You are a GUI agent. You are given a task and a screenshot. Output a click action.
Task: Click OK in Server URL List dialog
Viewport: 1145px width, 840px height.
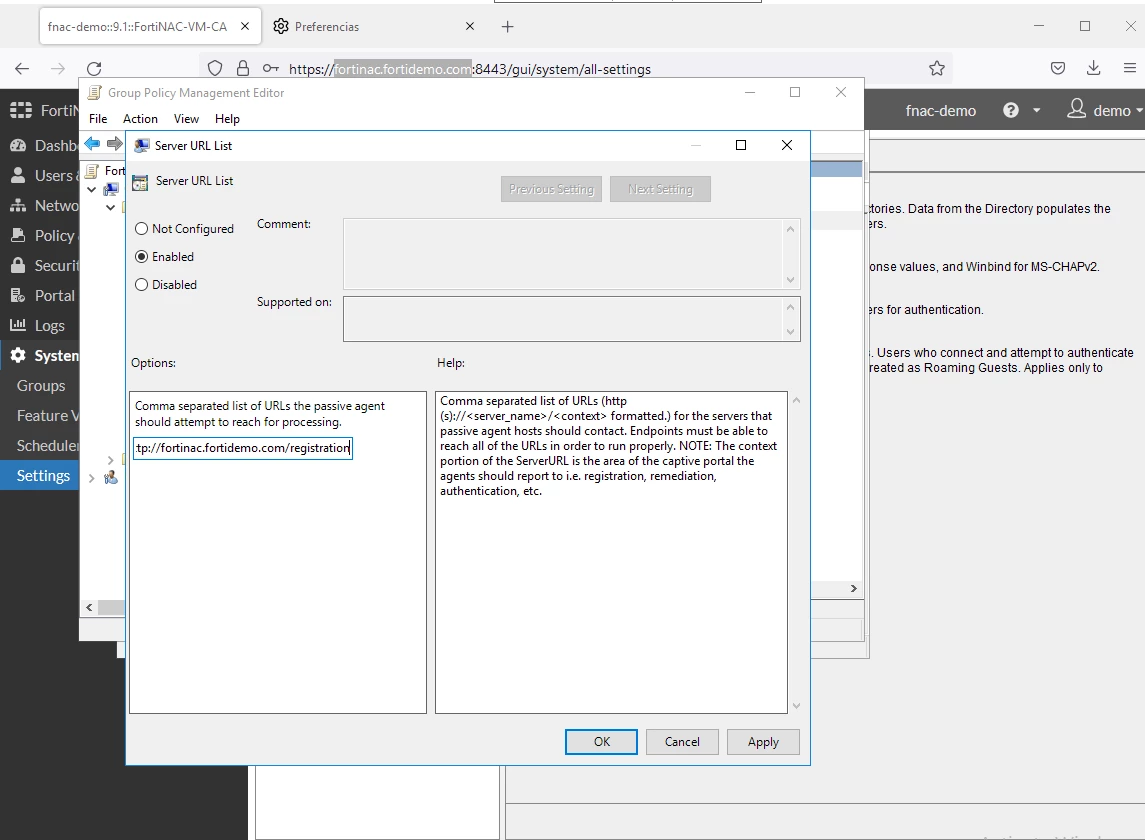point(601,741)
